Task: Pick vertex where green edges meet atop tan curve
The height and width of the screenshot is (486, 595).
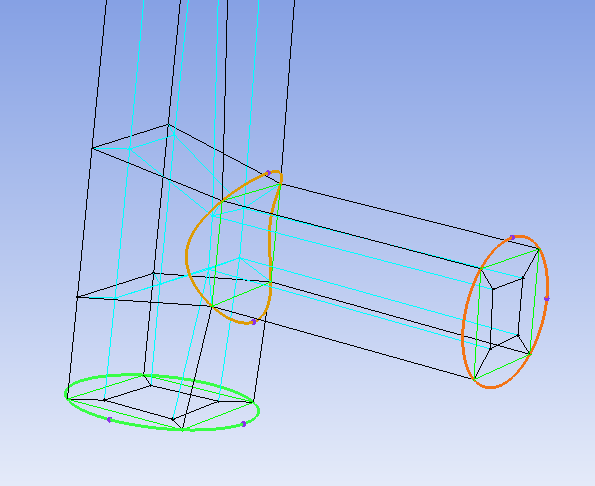Action: tap(280, 184)
